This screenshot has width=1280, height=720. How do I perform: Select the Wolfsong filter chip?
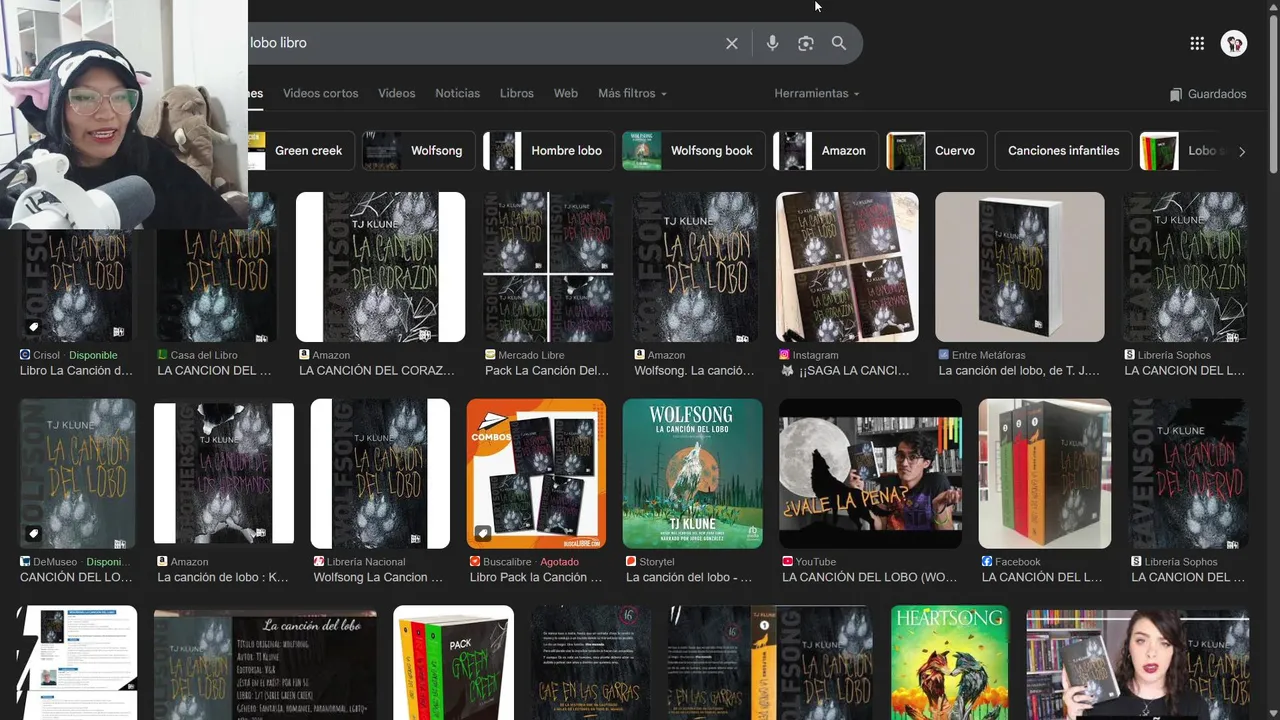pos(418,151)
